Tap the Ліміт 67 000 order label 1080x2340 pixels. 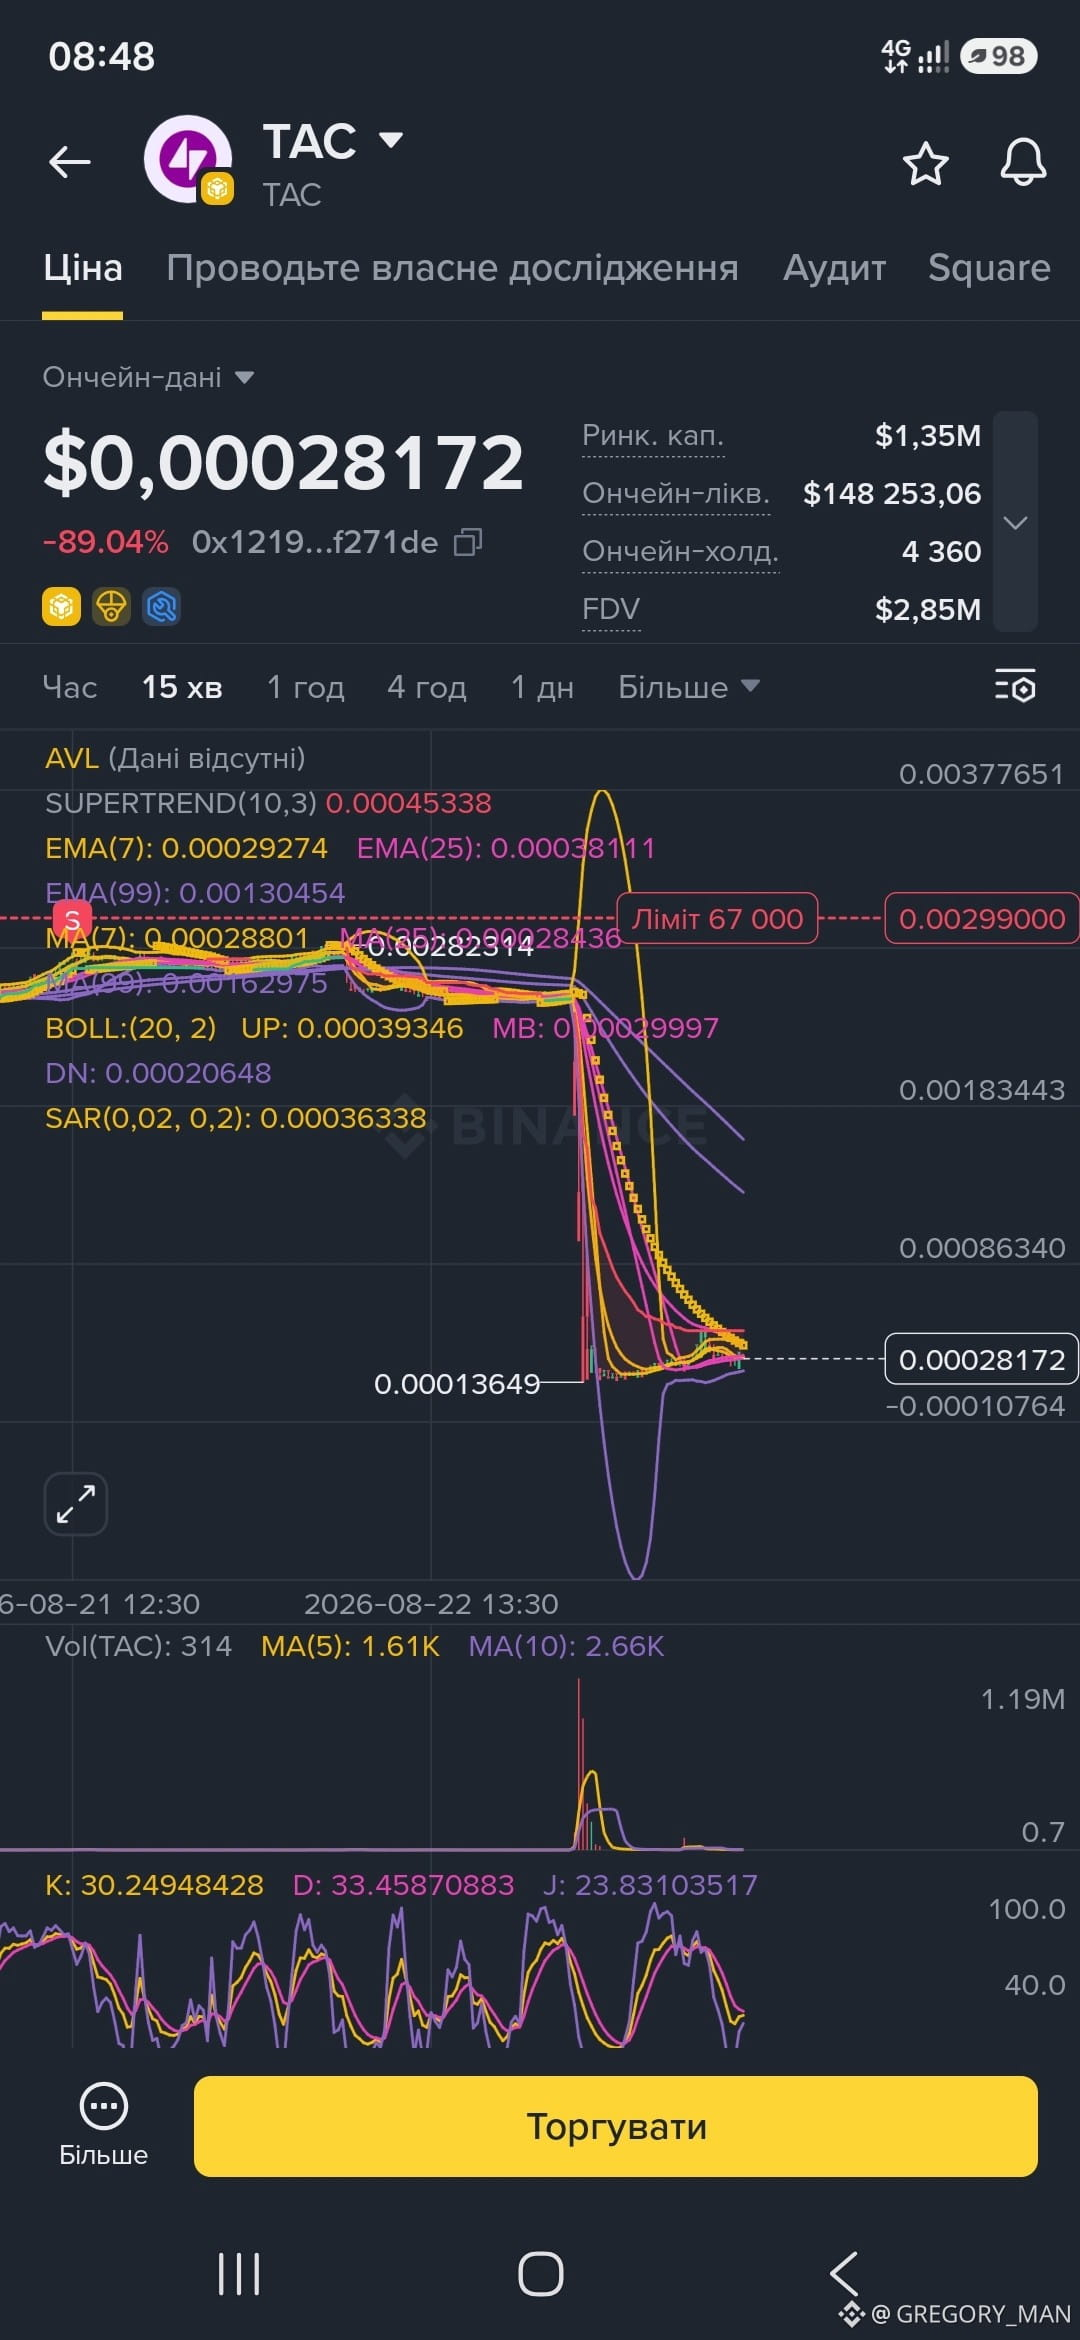[717, 918]
